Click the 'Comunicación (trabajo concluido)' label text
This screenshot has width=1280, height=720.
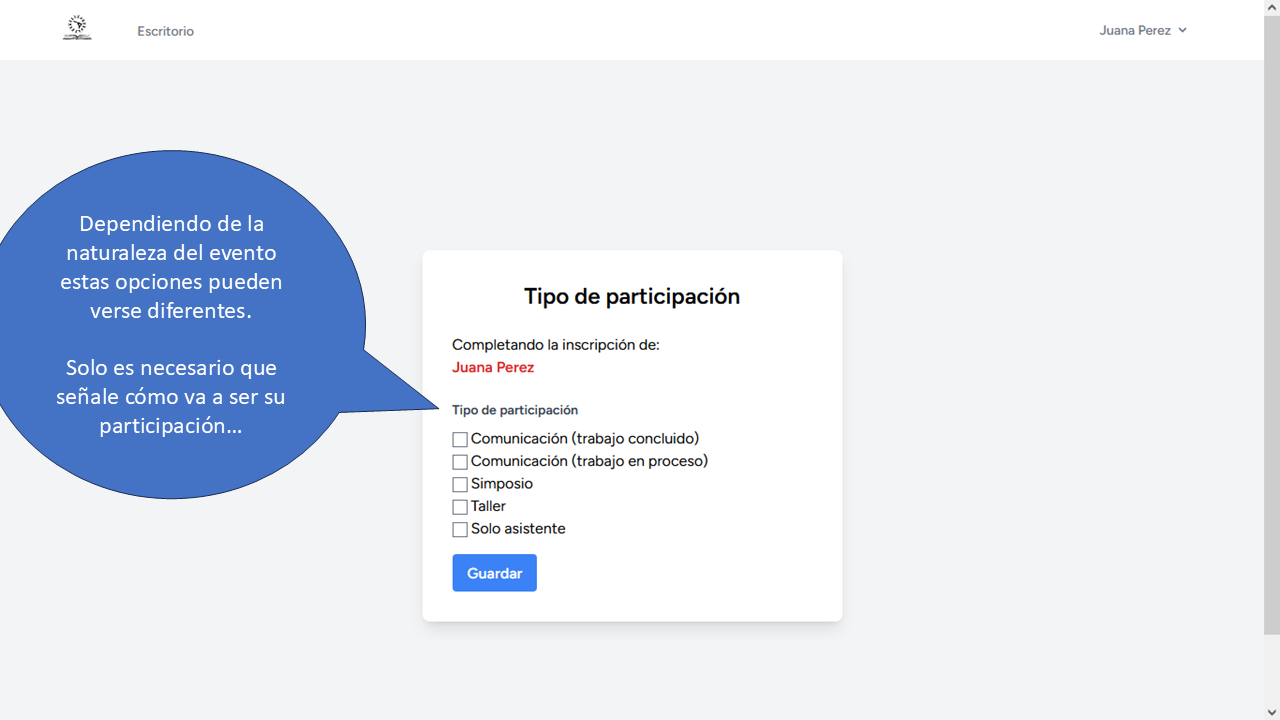pos(585,439)
